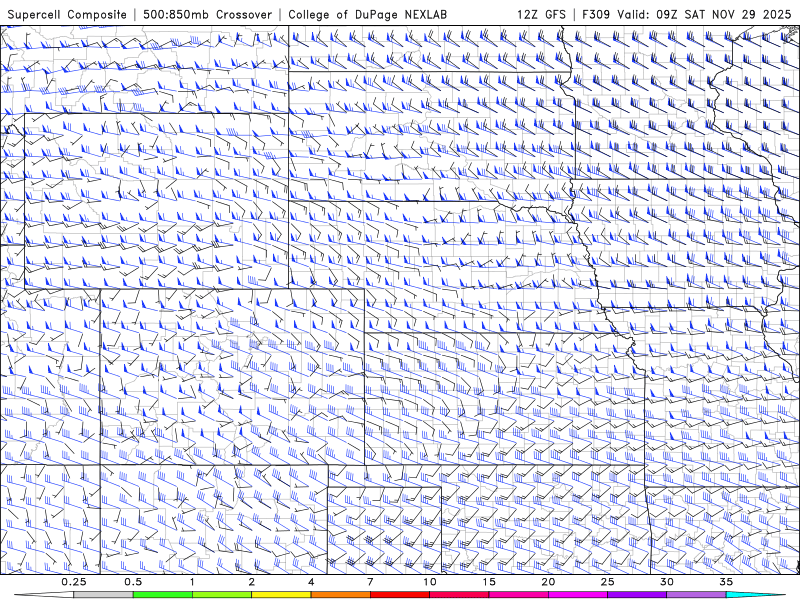This screenshot has height=600, width=800.
Task: Click the "College of DuPage NEXLAB" text
Action: tap(367, 15)
